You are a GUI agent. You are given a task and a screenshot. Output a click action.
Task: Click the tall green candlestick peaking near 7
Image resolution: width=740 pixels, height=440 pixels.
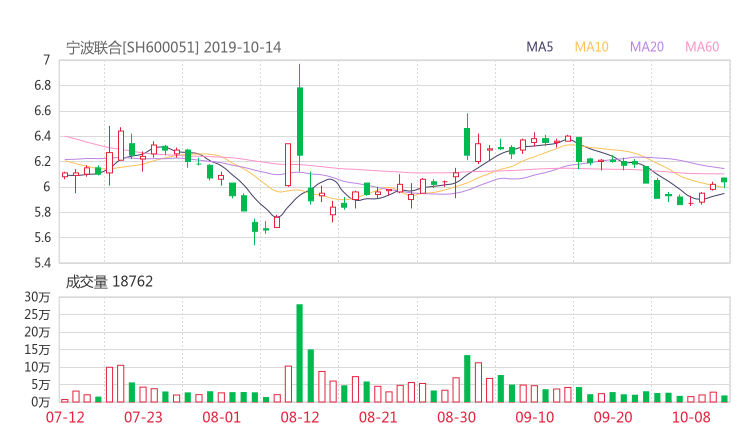tap(300, 120)
